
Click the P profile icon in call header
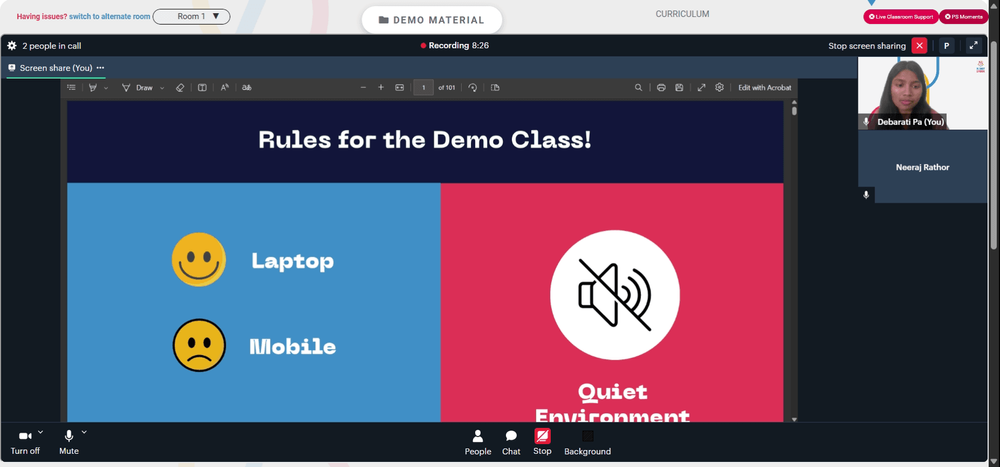pyautogui.click(x=947, y=46)
